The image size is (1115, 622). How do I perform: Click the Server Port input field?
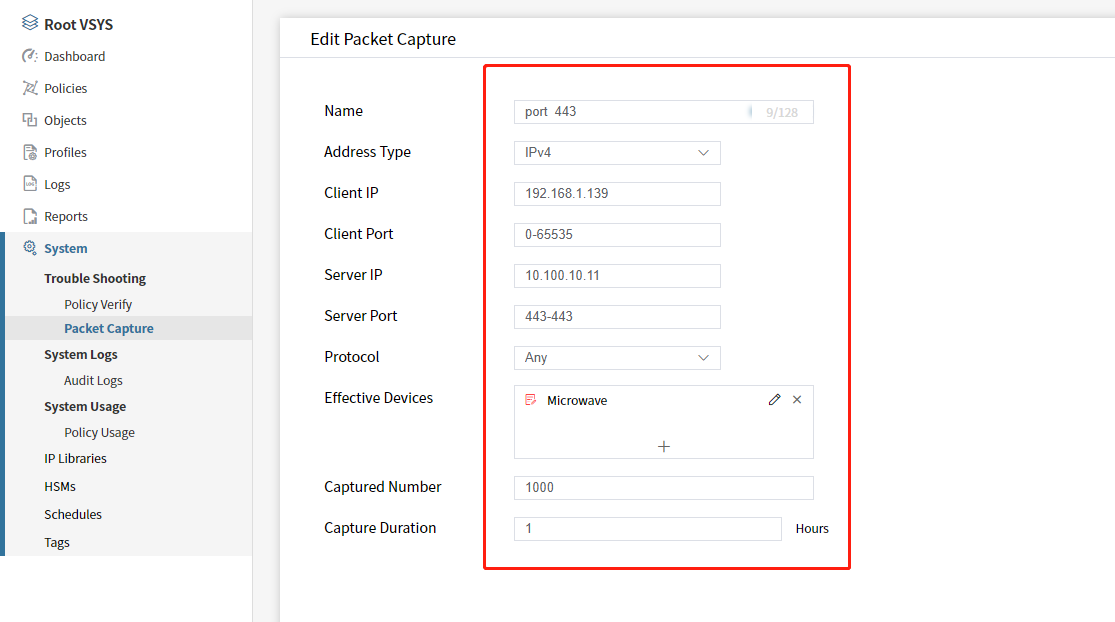coord(617,317)
